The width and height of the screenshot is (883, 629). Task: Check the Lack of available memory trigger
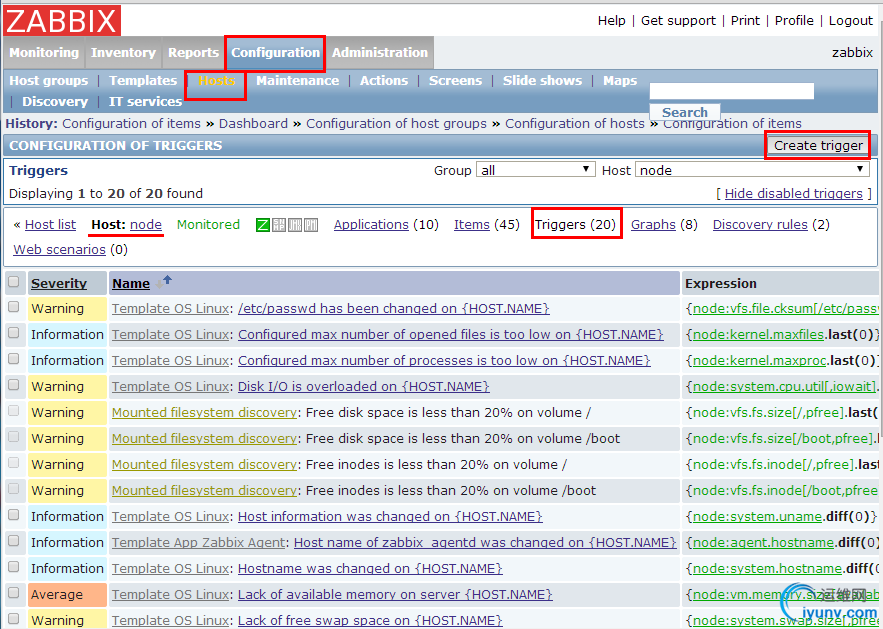point(14,592)
